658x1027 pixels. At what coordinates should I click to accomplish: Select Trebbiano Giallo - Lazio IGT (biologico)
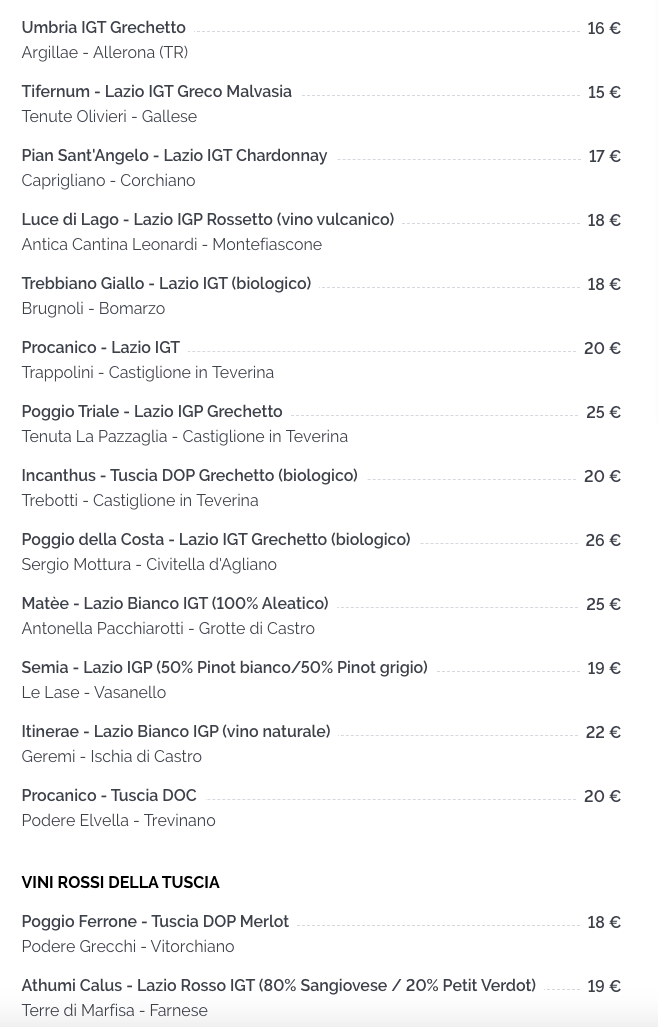(x=166, y=284)
